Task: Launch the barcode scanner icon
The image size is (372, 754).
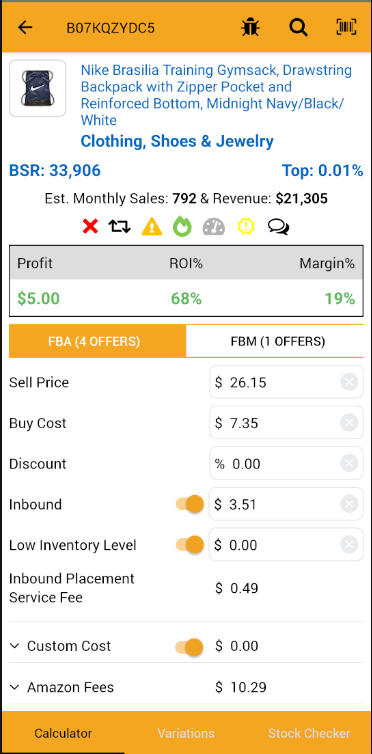Action: click(x=347, y=27)
